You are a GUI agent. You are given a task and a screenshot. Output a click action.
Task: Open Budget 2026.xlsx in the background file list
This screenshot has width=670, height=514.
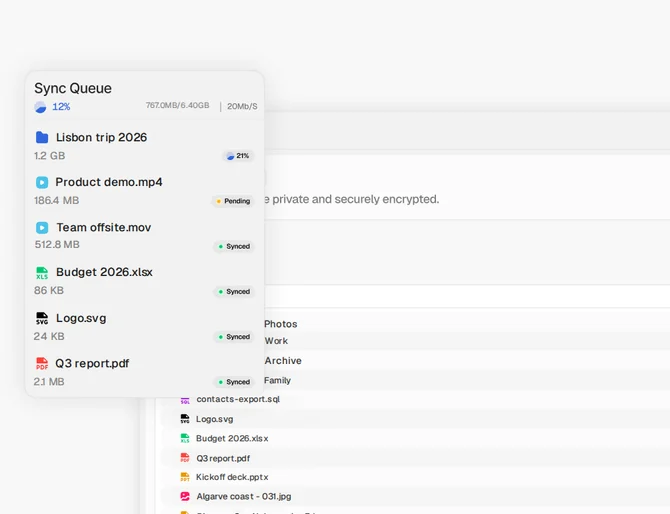(x=232, y=438)
